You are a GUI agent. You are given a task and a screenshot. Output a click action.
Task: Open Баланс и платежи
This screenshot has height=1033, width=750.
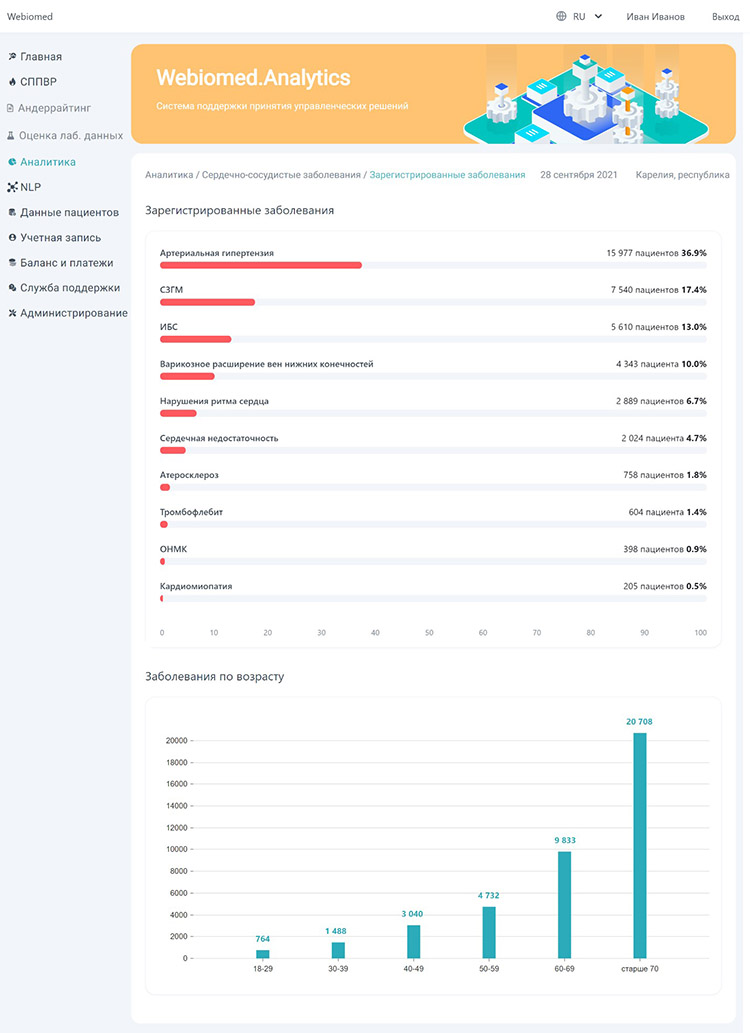pos(67,262)
